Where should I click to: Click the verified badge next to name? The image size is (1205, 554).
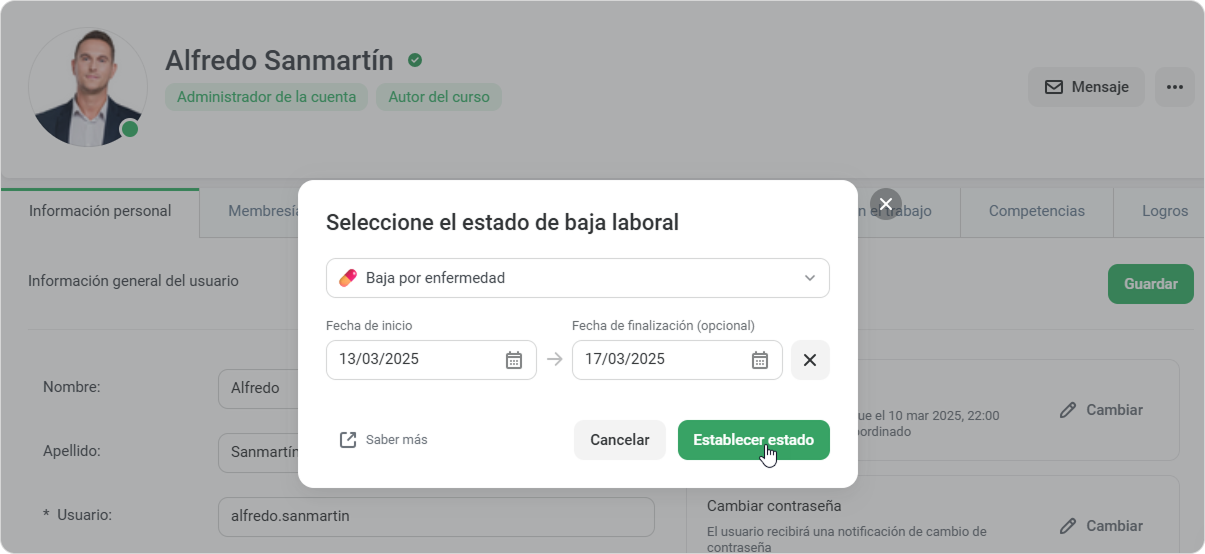click(415, 61)
